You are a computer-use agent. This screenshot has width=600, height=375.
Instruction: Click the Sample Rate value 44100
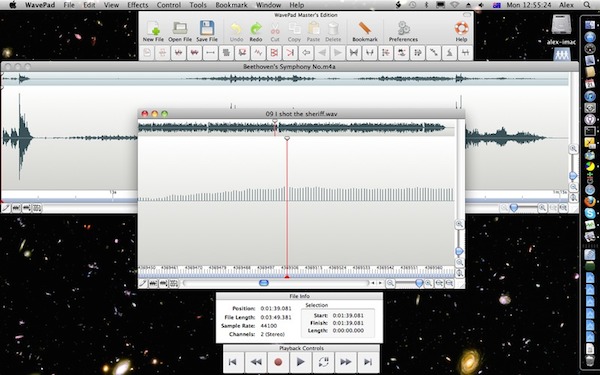pyautogui.click(x=269, y=326)
